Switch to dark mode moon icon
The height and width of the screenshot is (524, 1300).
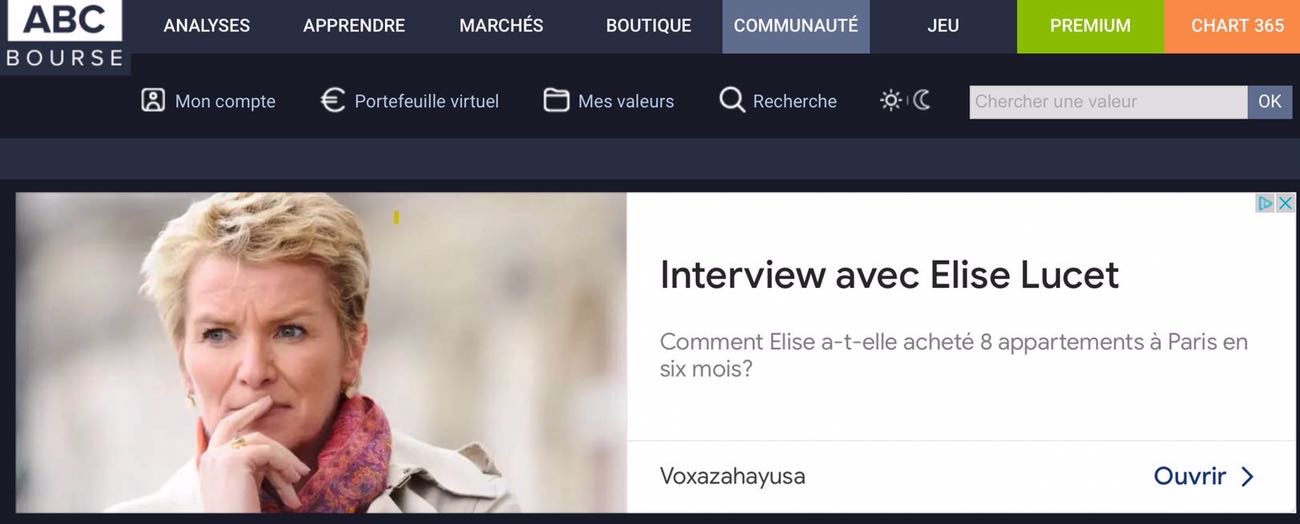[921, 100]
